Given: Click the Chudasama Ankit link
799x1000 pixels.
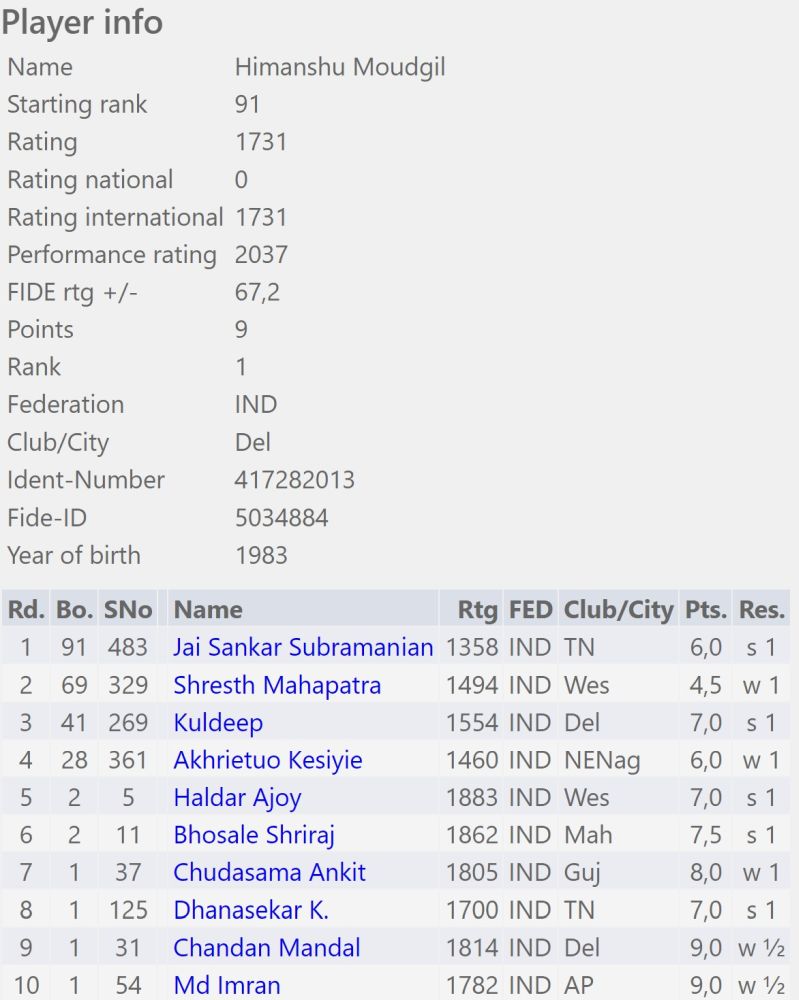Looking at the screenshot, I should [256, 872].
